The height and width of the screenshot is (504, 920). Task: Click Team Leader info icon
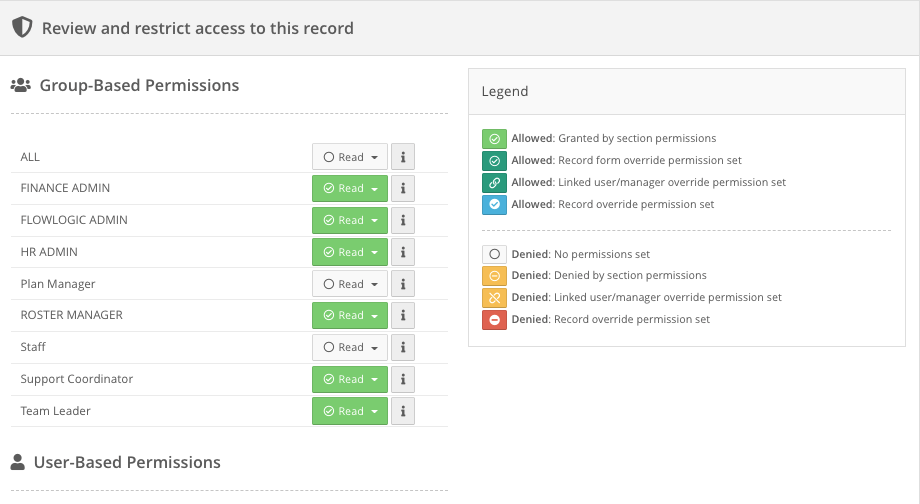403,411
